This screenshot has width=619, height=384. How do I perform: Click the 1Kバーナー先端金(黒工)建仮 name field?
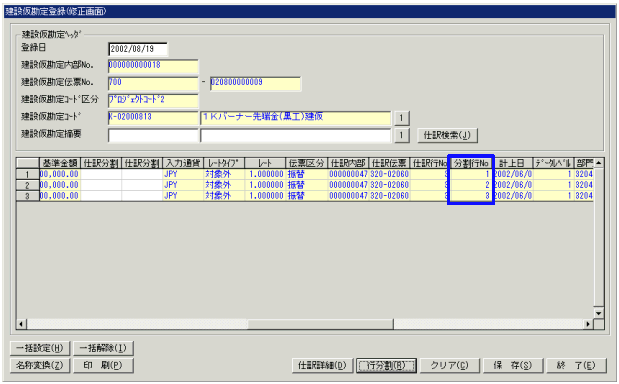(296, 118)
